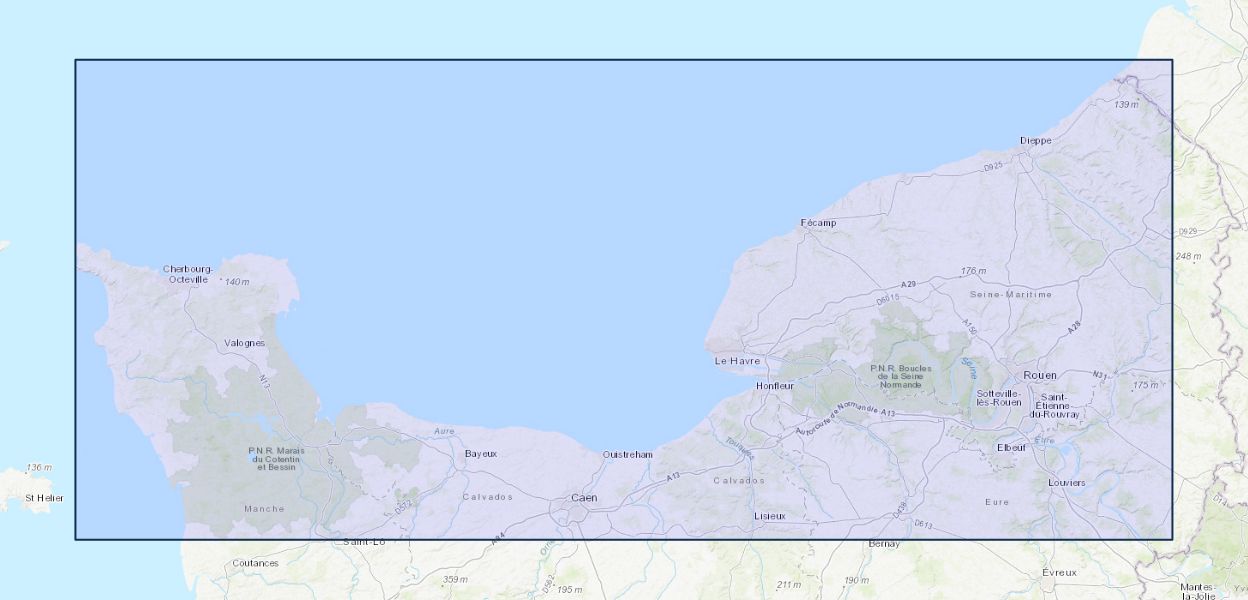Click the Bayeux town label

(x=480, y=454)
